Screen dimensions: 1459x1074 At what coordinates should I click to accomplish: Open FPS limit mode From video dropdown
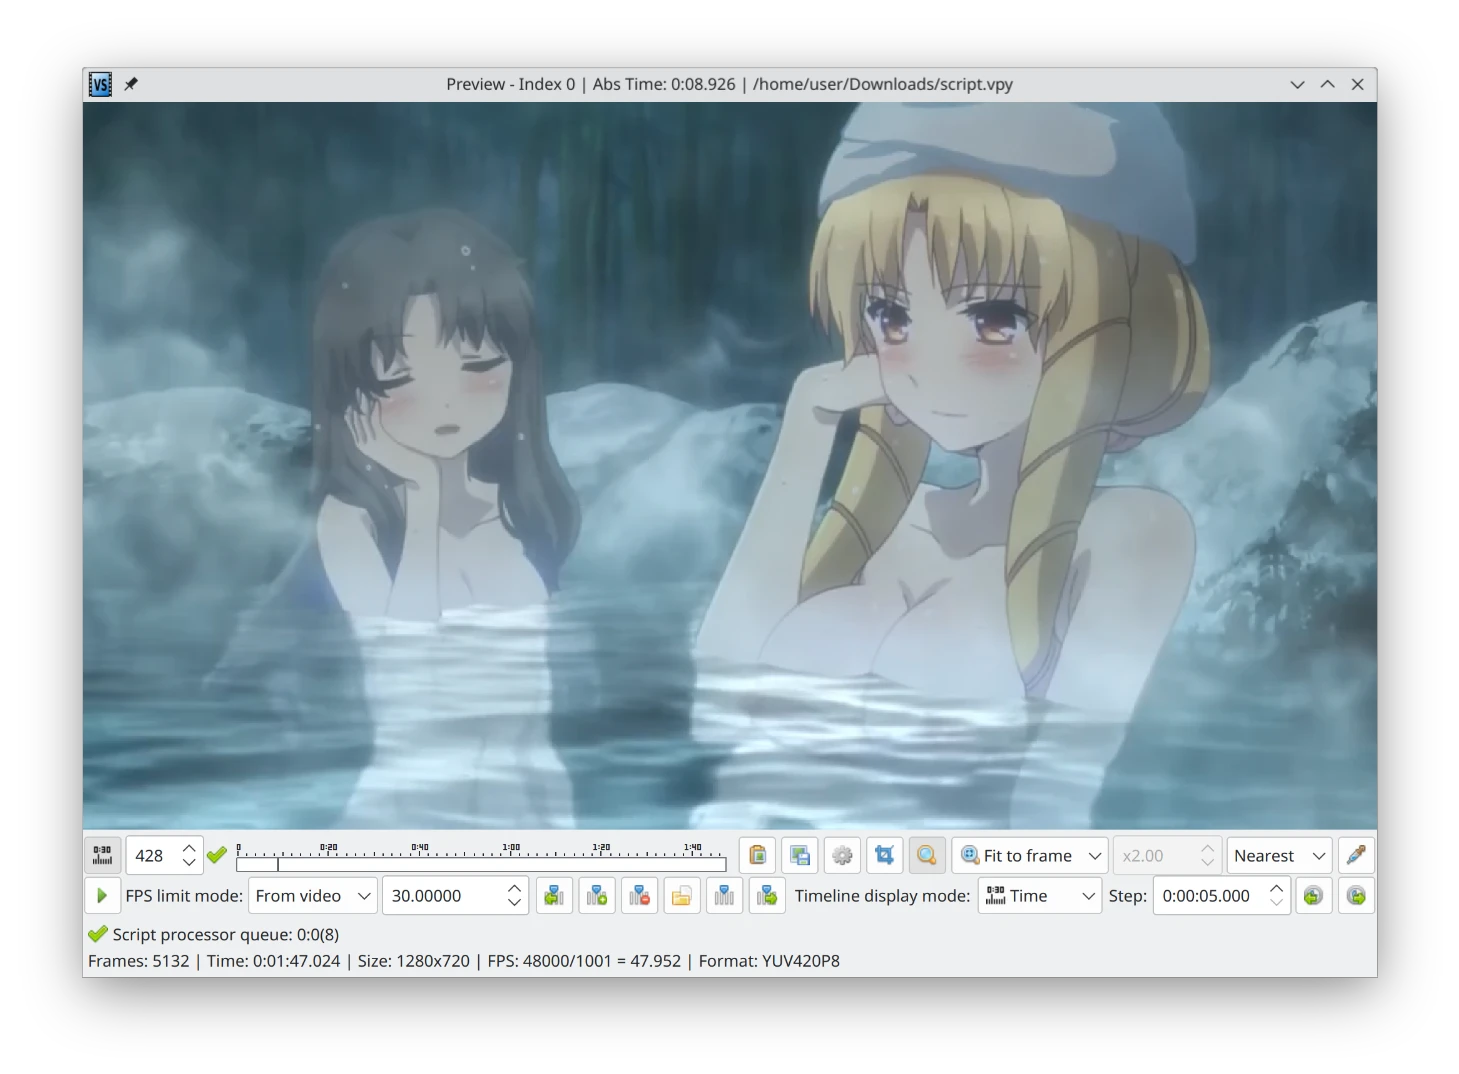(x=312, y=896)
